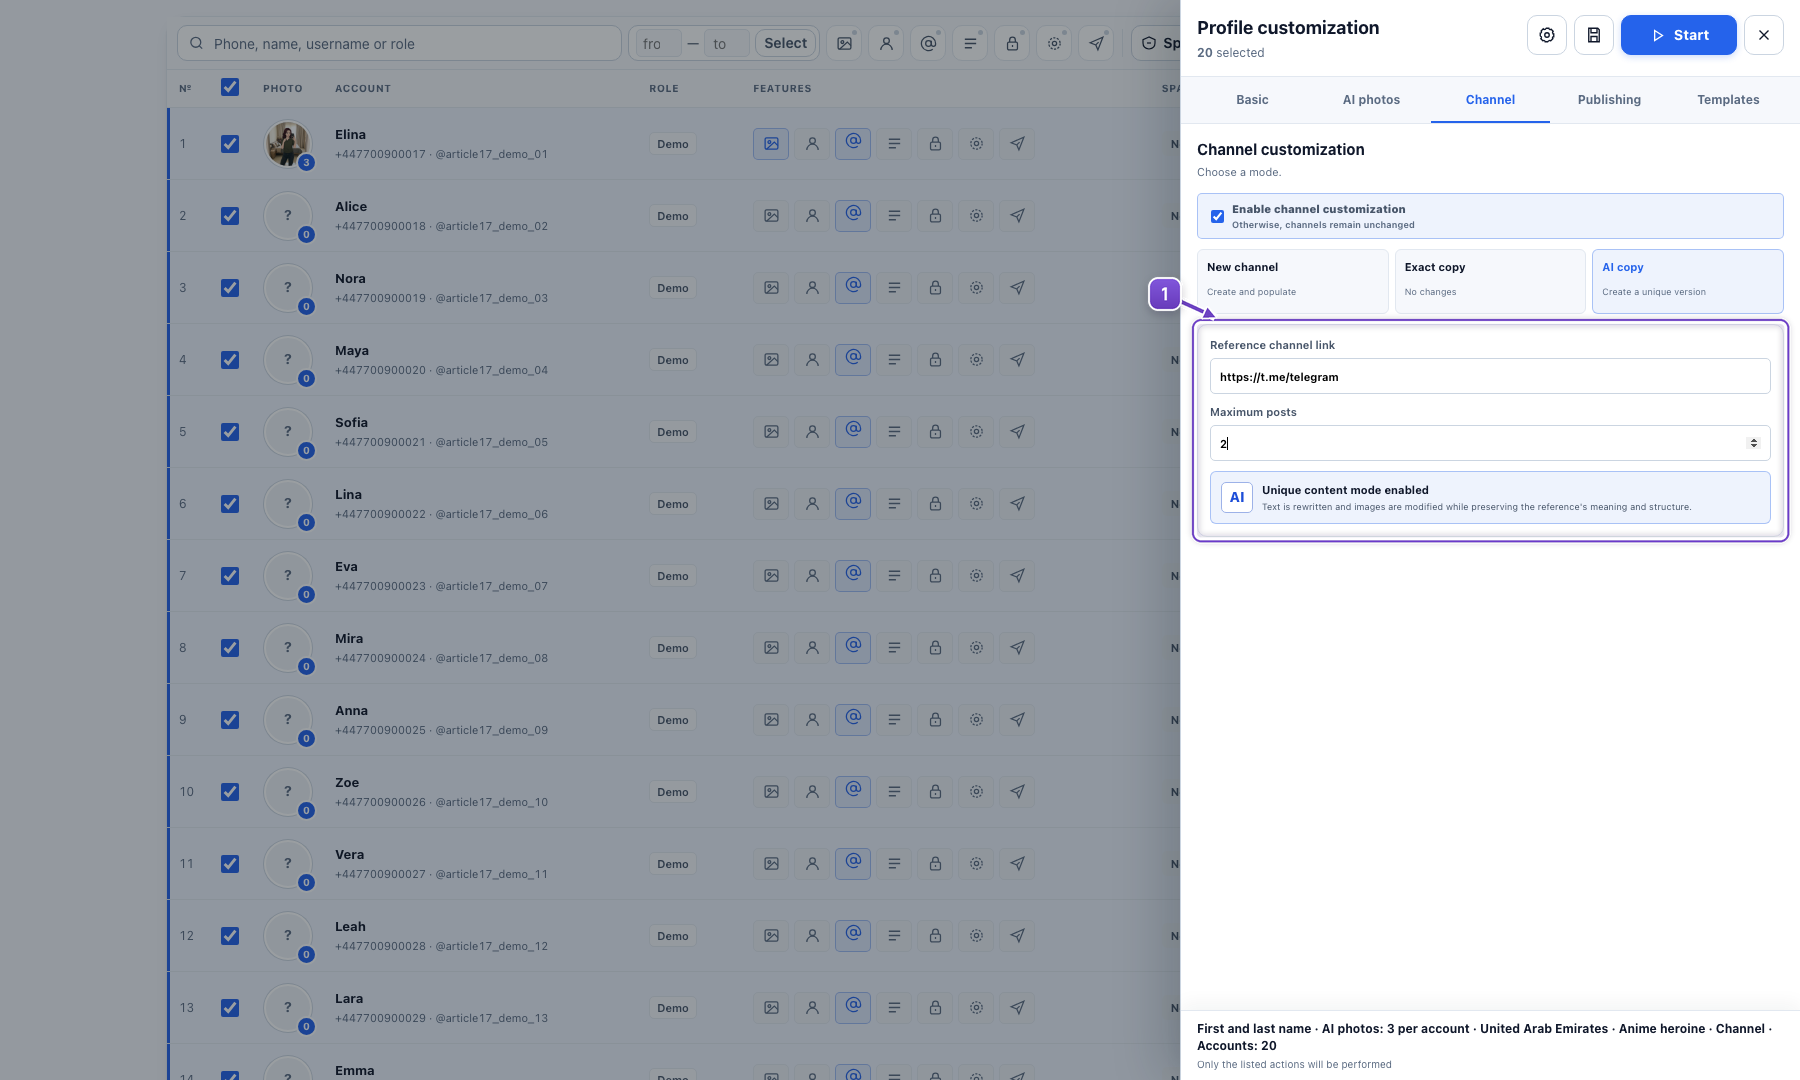Click the 'fro' range start field
The width and height of the screenshot is (1800, 1080).
pyautogui.click(x=658, y=43)
